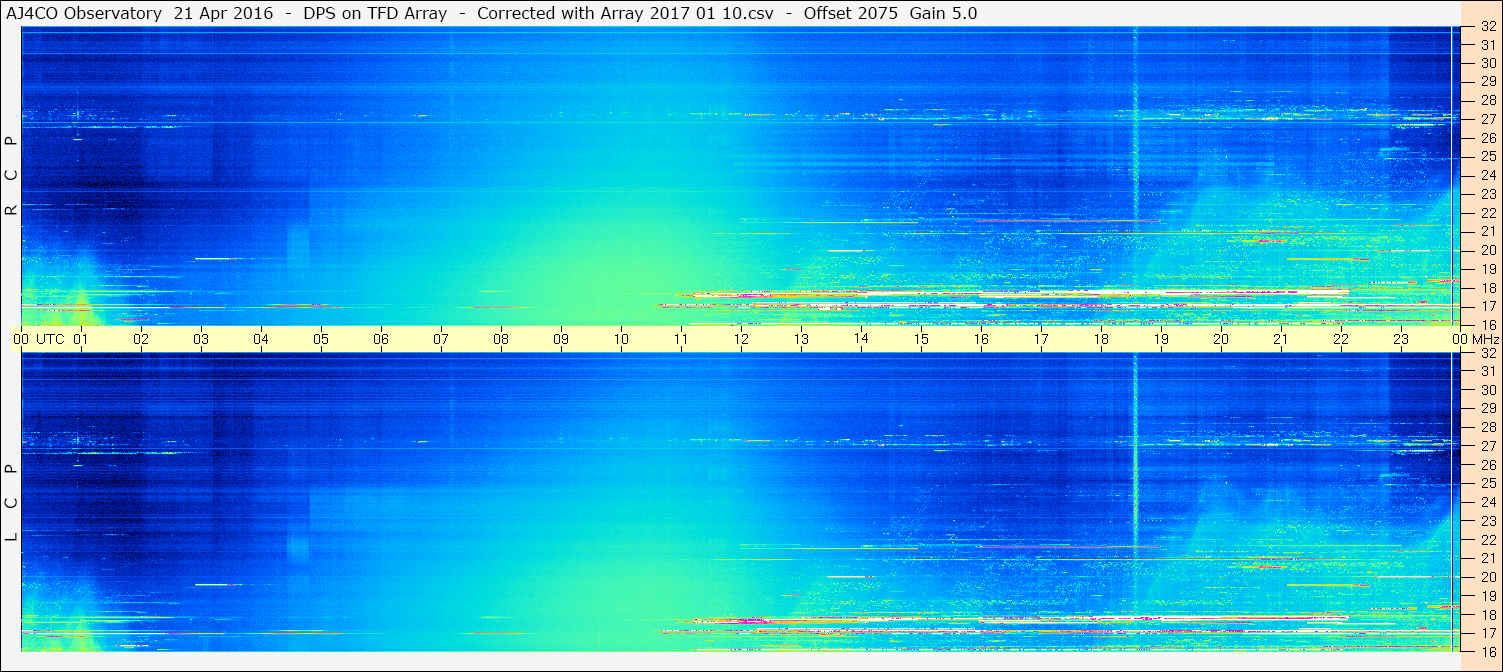Click the 28 MHz label in RCP panel
1503x672 pixels.
coord(1487,100)
